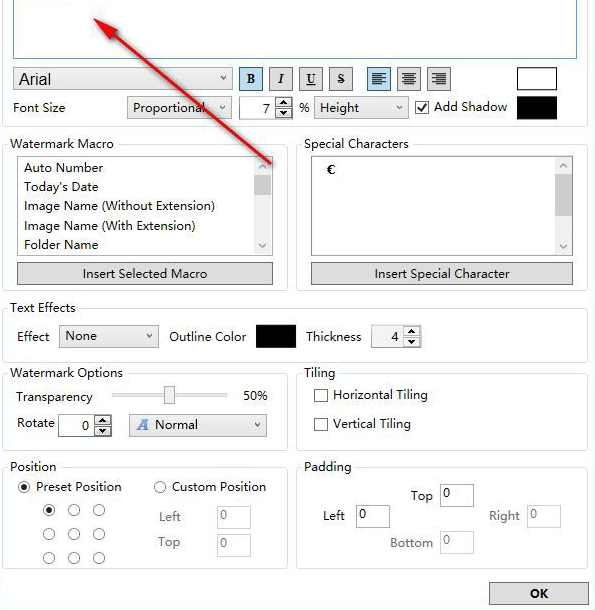Toggle Underline text formatting
595x610 pixels.
(311, 79)
